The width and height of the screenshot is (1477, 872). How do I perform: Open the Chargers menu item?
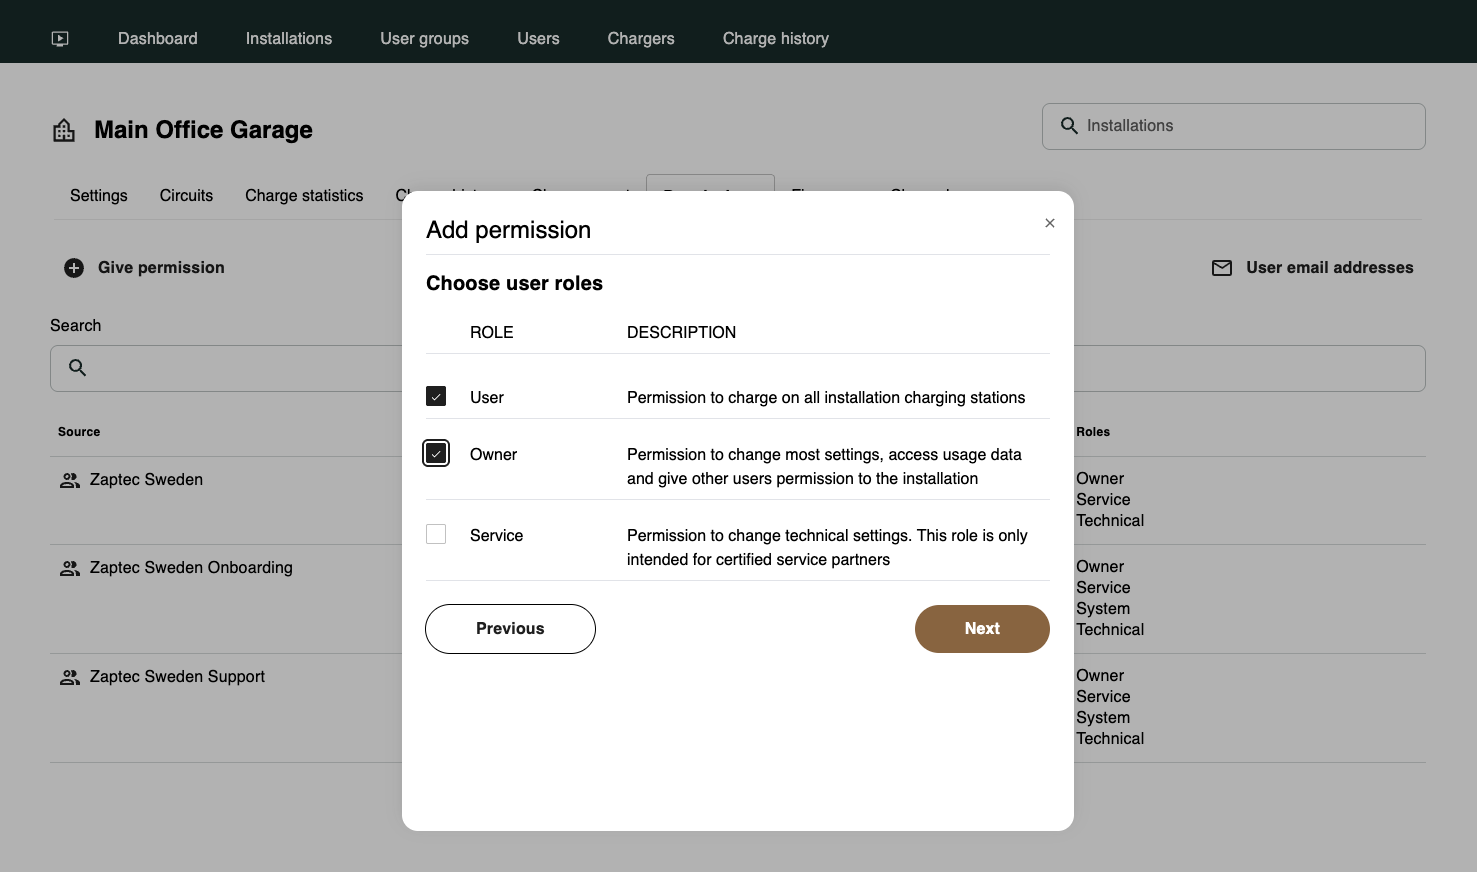(x=641, y=39)
